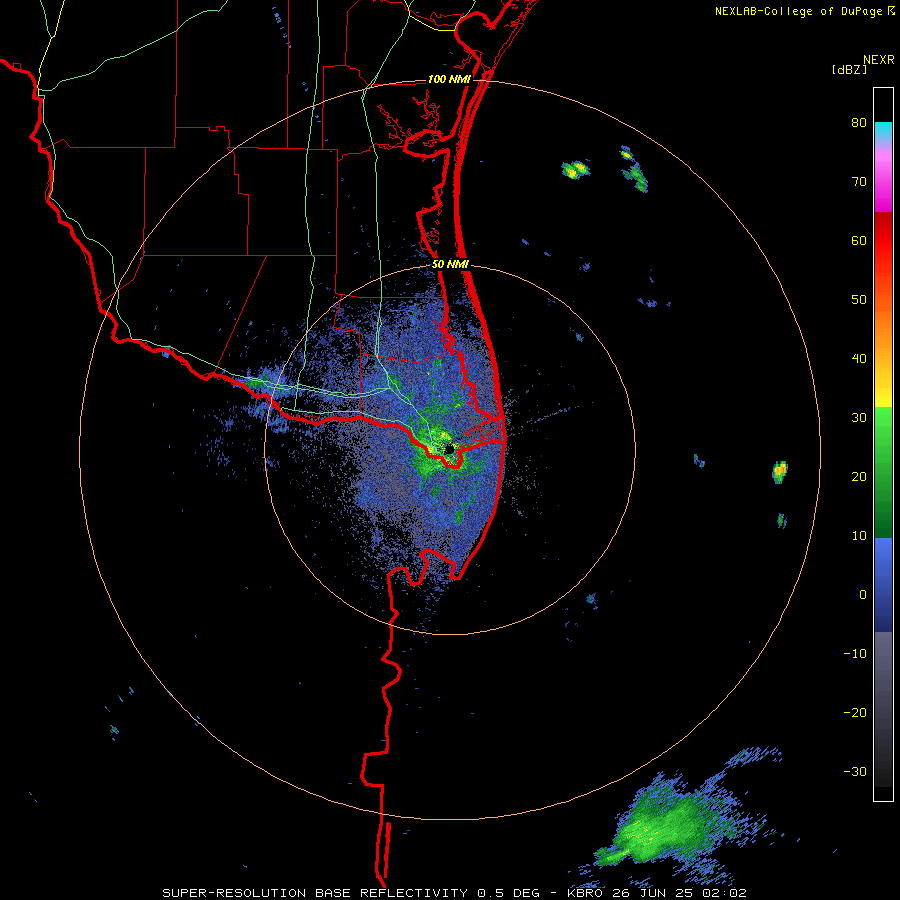Click the 60 value on the dBZ scale
Screen dimensions: 900x900
click(859, 240)
